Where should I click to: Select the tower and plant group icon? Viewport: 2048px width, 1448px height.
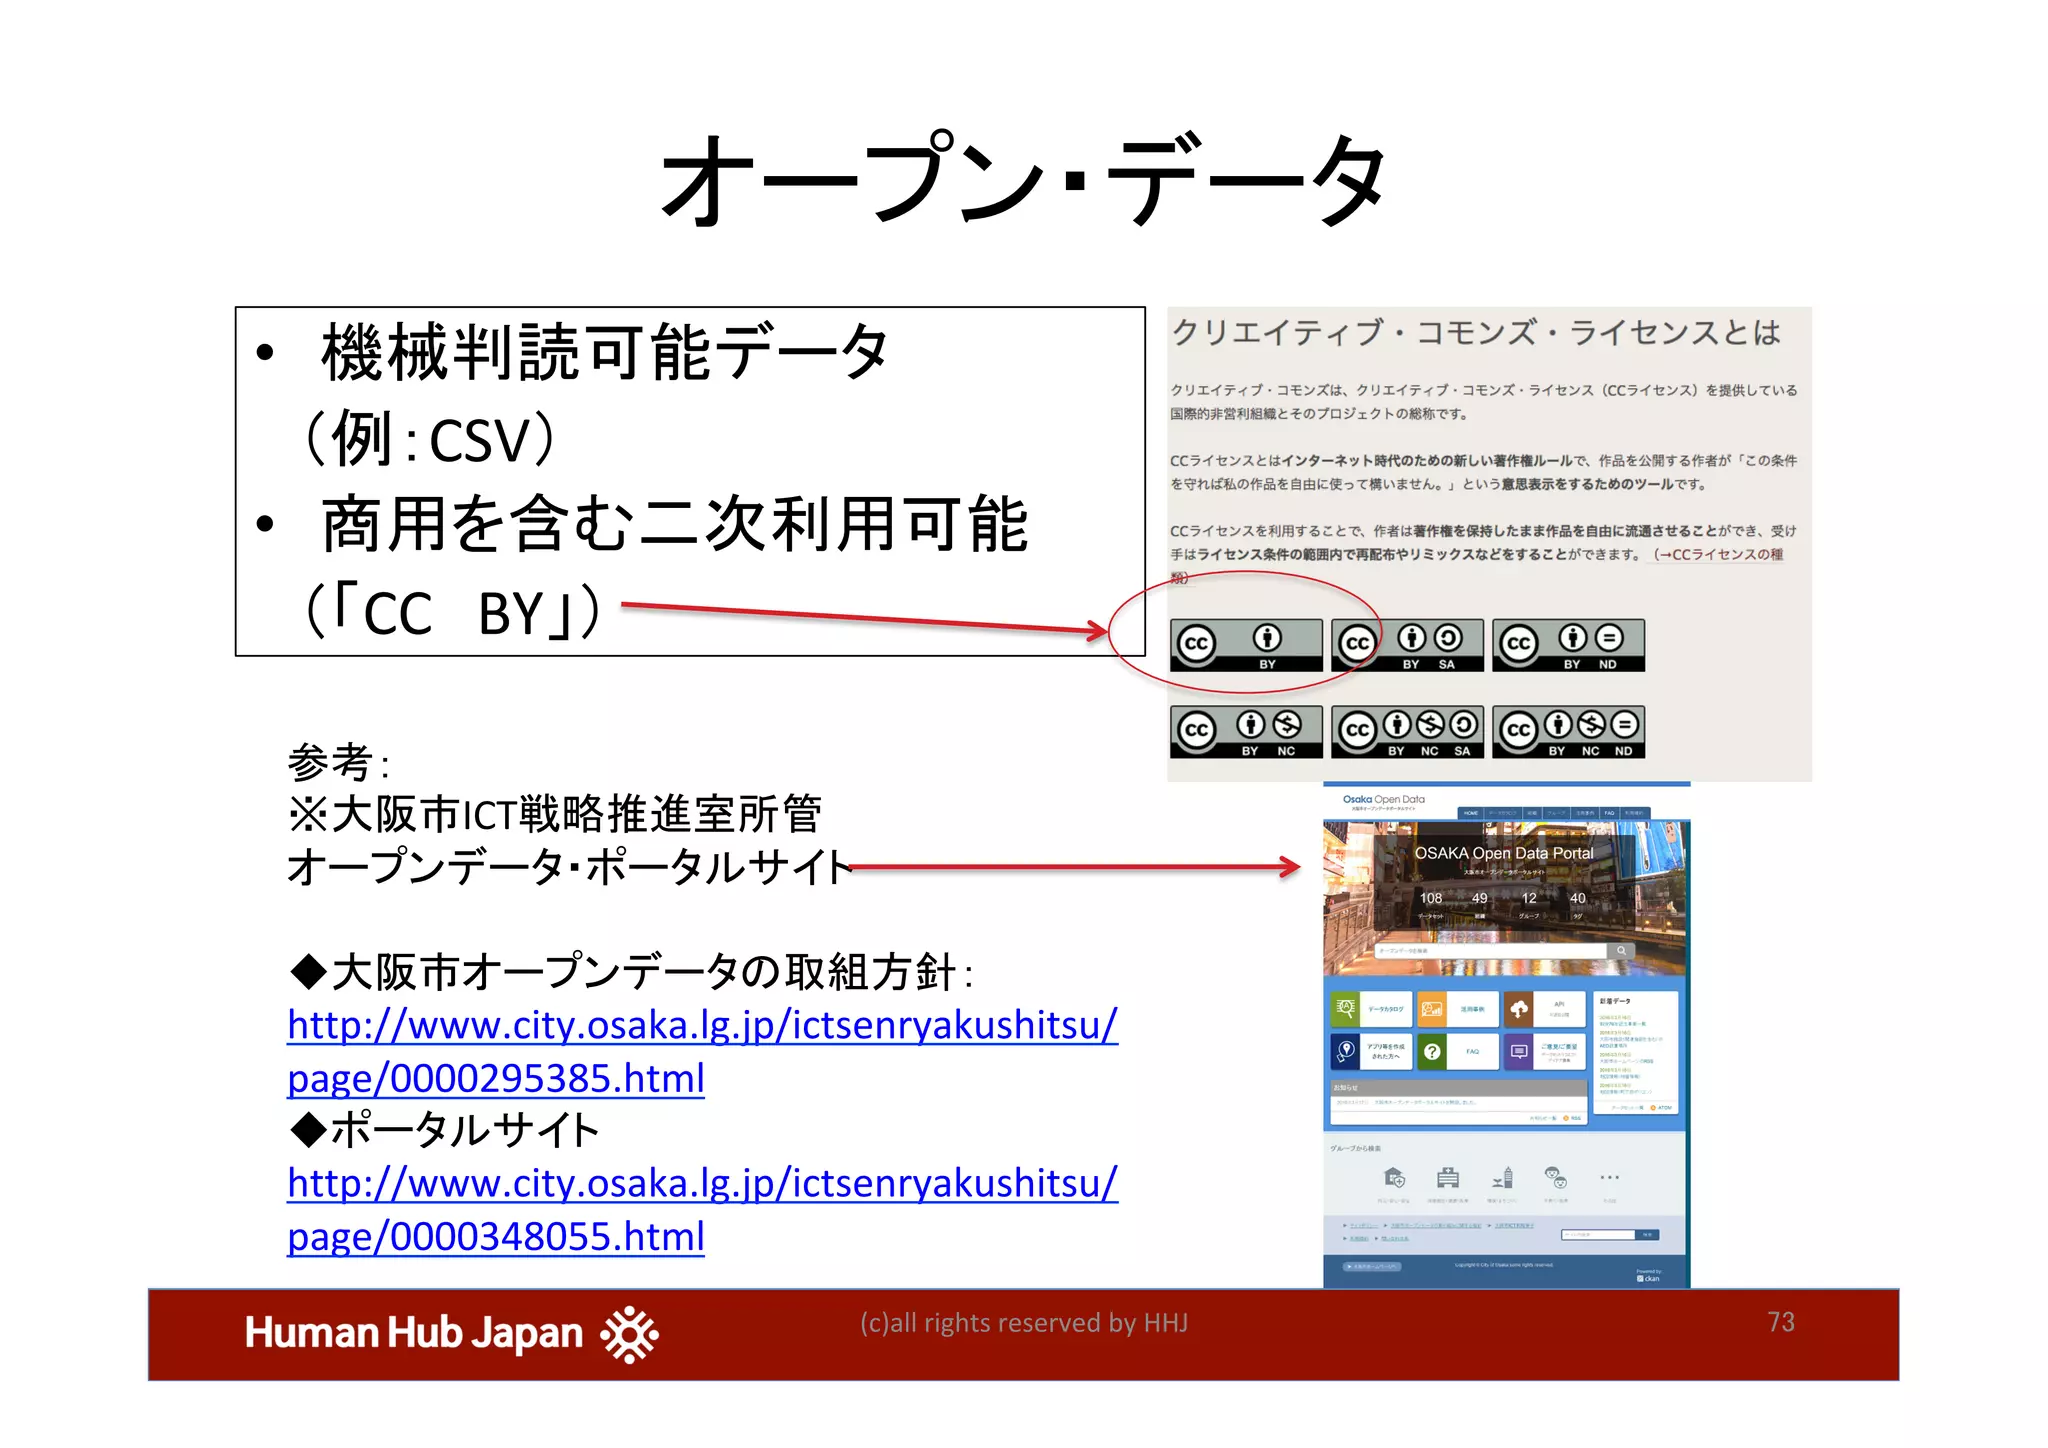coord(1503,1178)
